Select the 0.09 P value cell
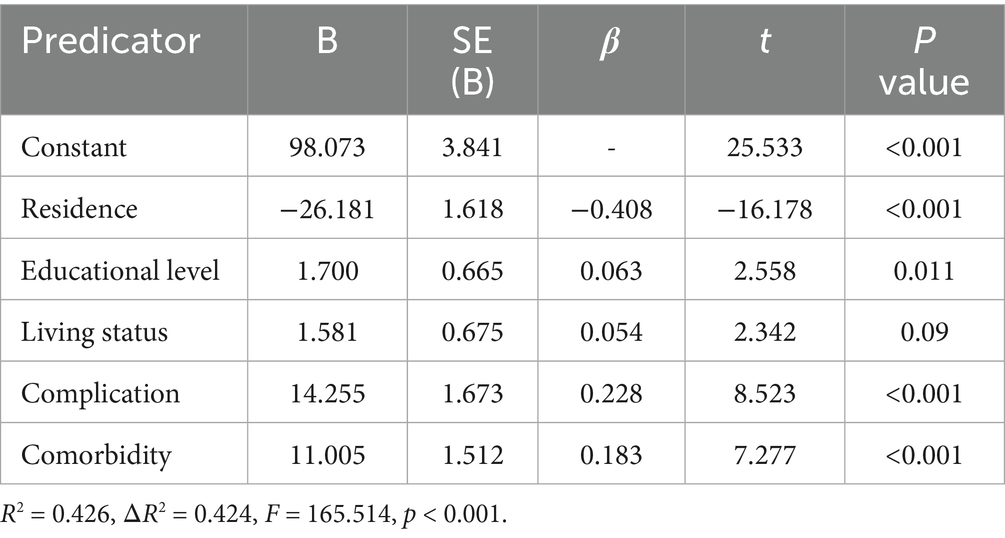 point(924,331)
